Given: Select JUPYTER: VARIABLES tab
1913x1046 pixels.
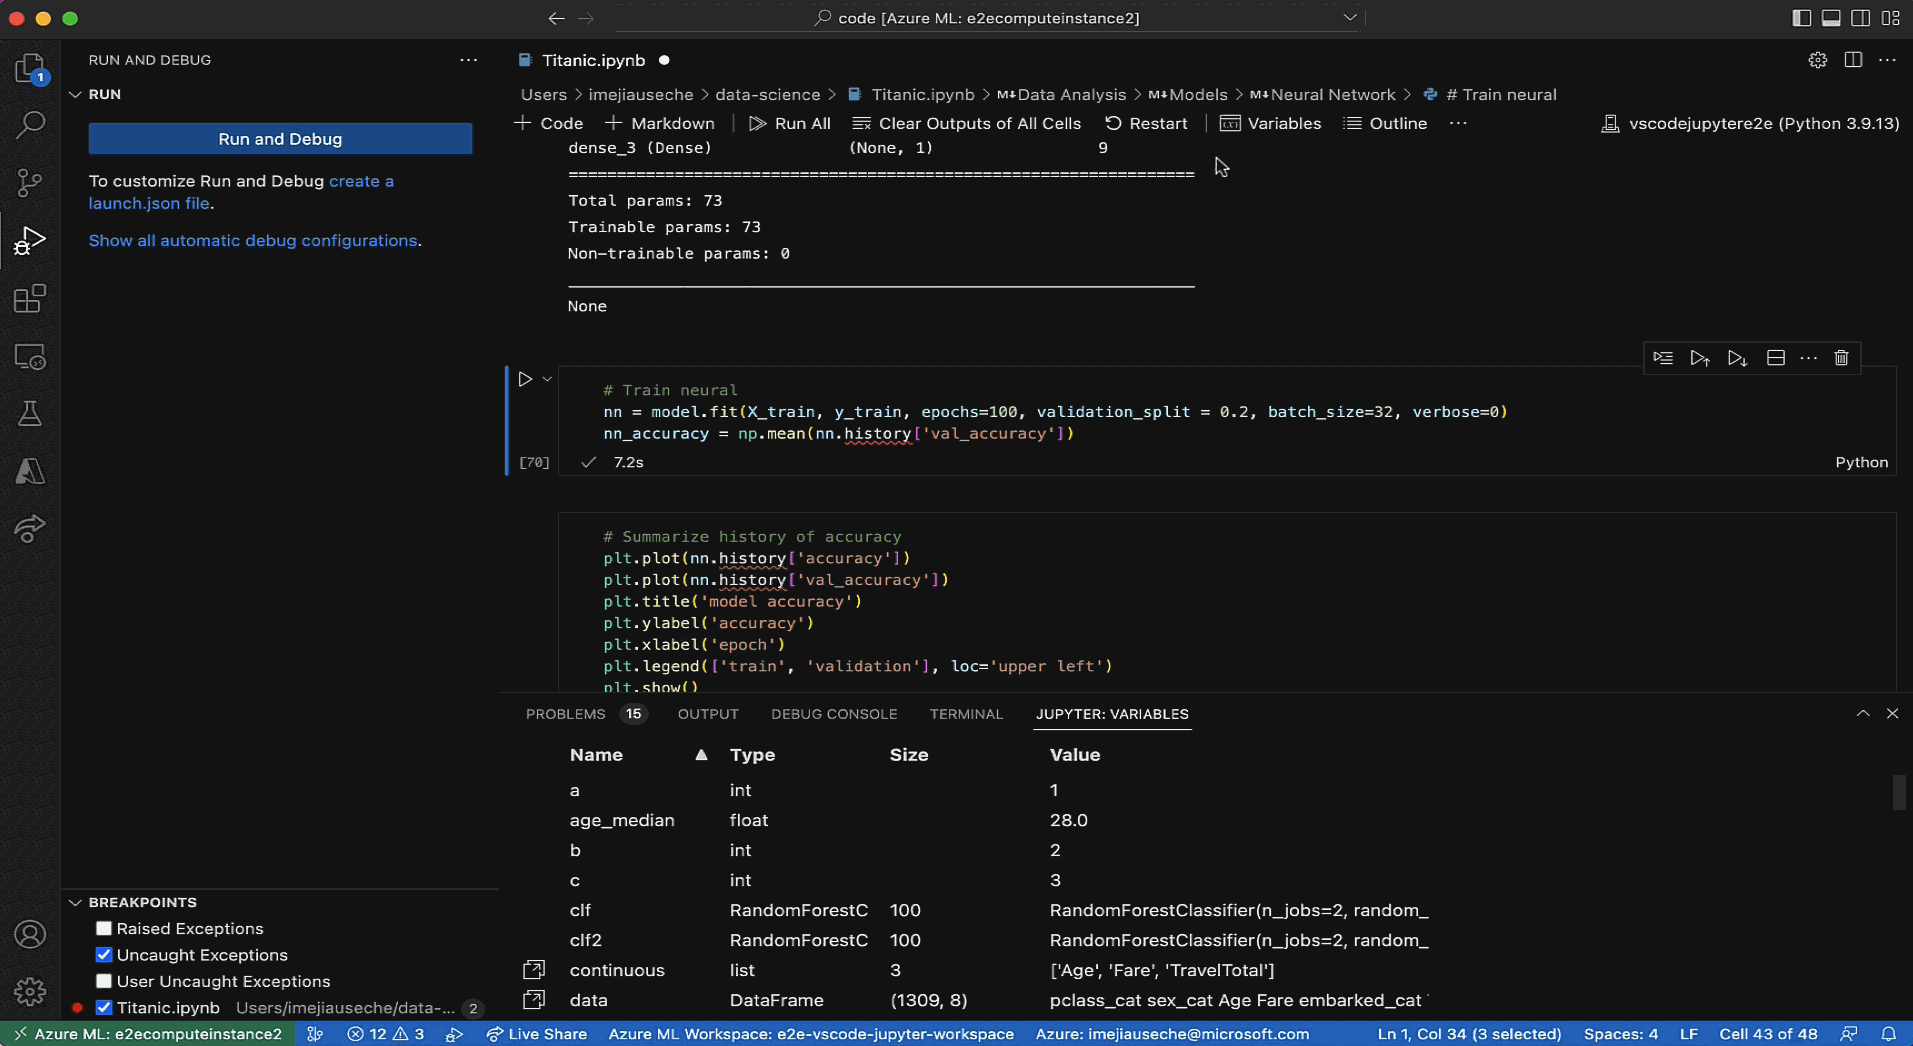Looking at the screenshot, I should click(x=1112, y=714).
